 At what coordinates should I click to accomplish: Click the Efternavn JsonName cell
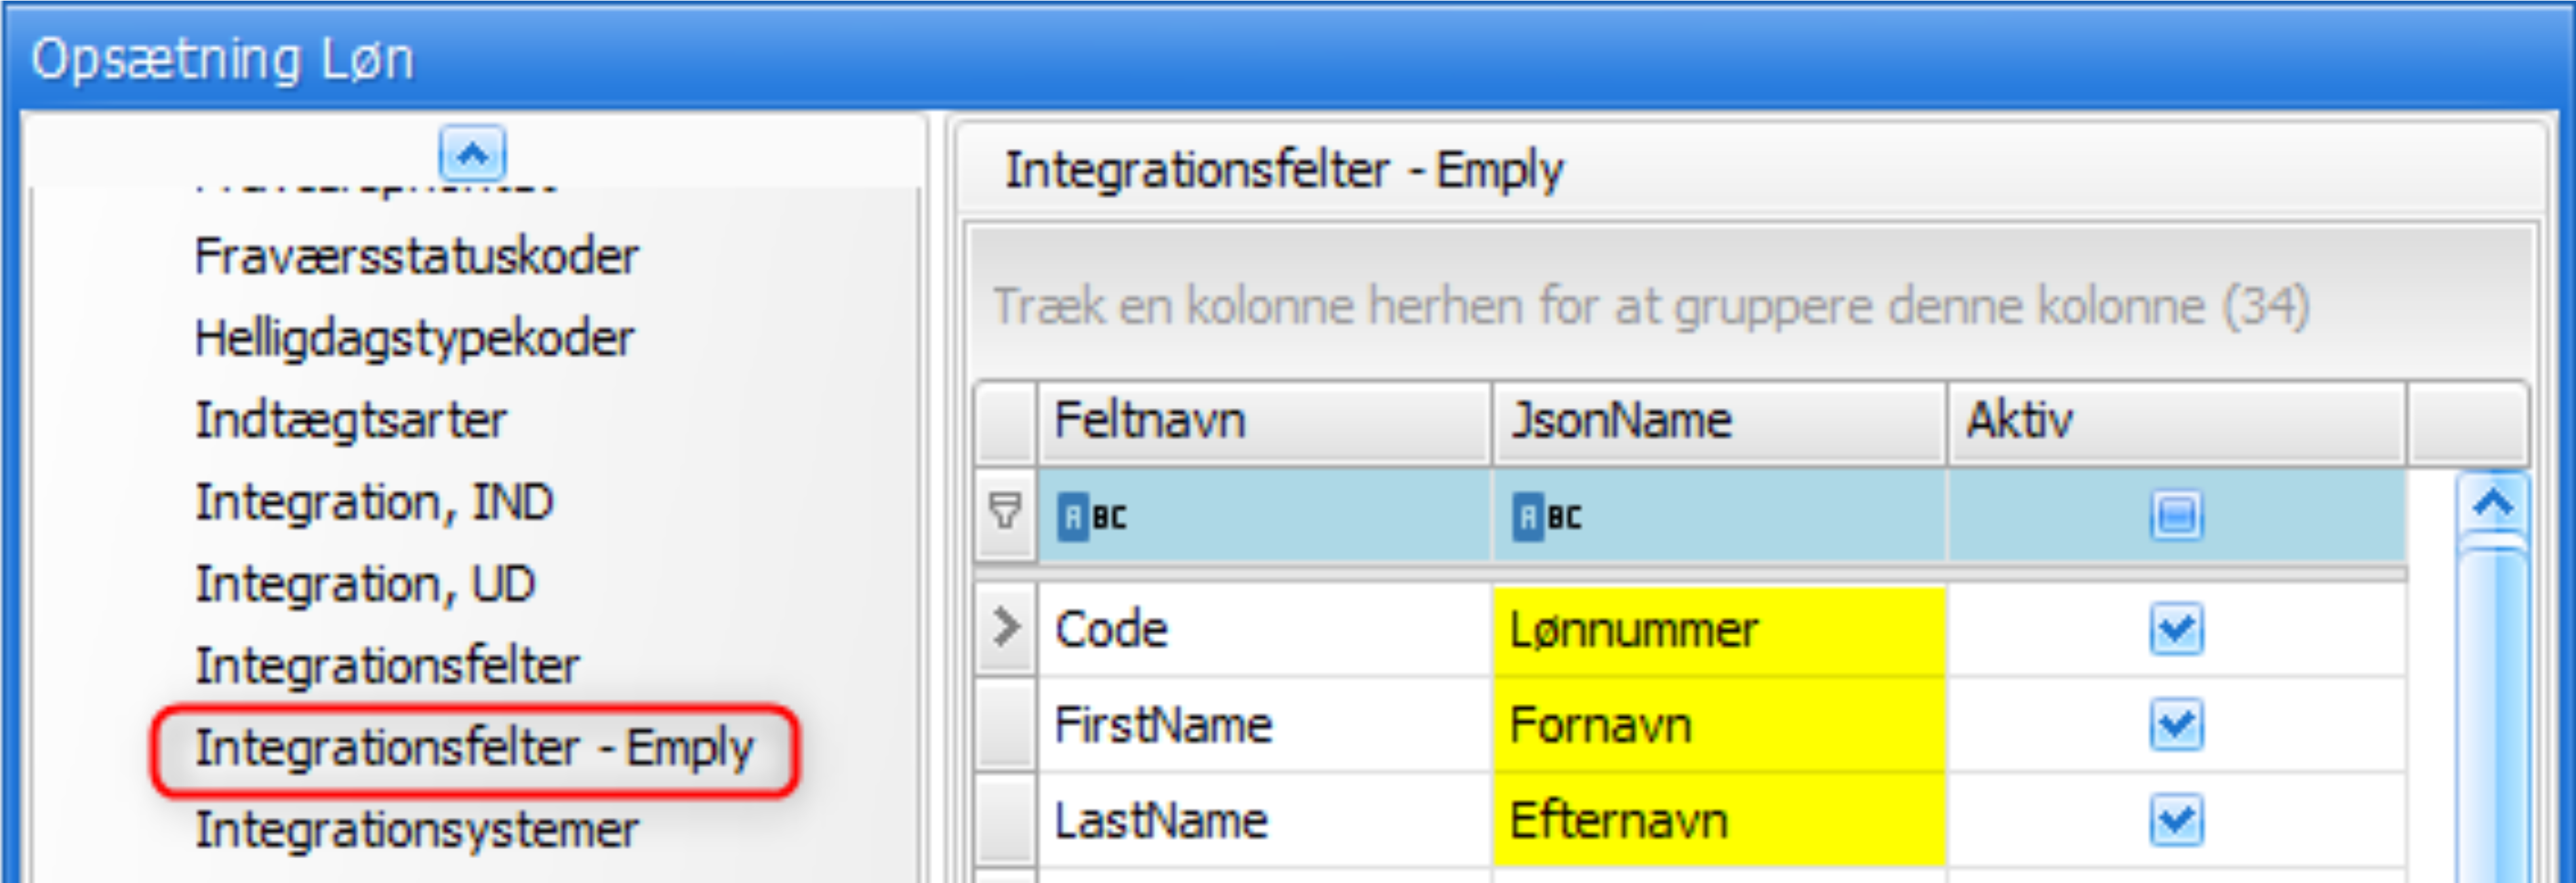tap(1718, 821)
